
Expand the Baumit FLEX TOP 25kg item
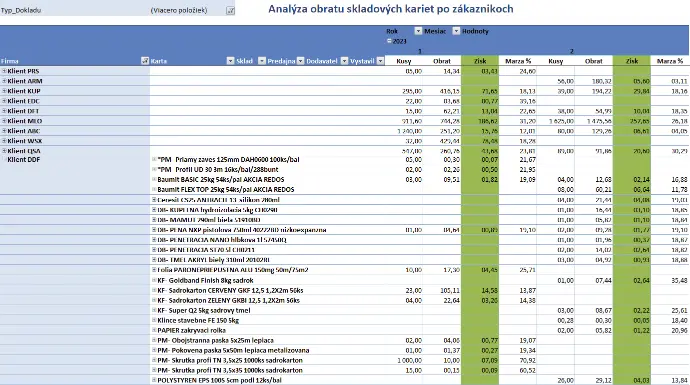click(154, 190)
